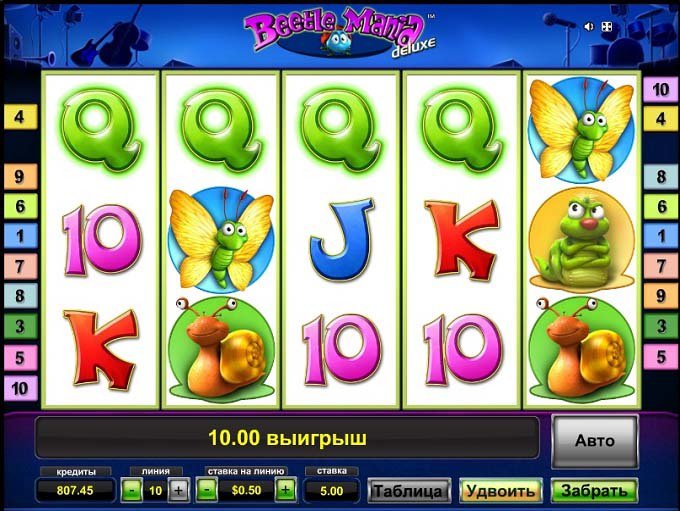This screenshot has height=511, width=680.
Task: Open the Таблица paytable
Action: [409, 491]
